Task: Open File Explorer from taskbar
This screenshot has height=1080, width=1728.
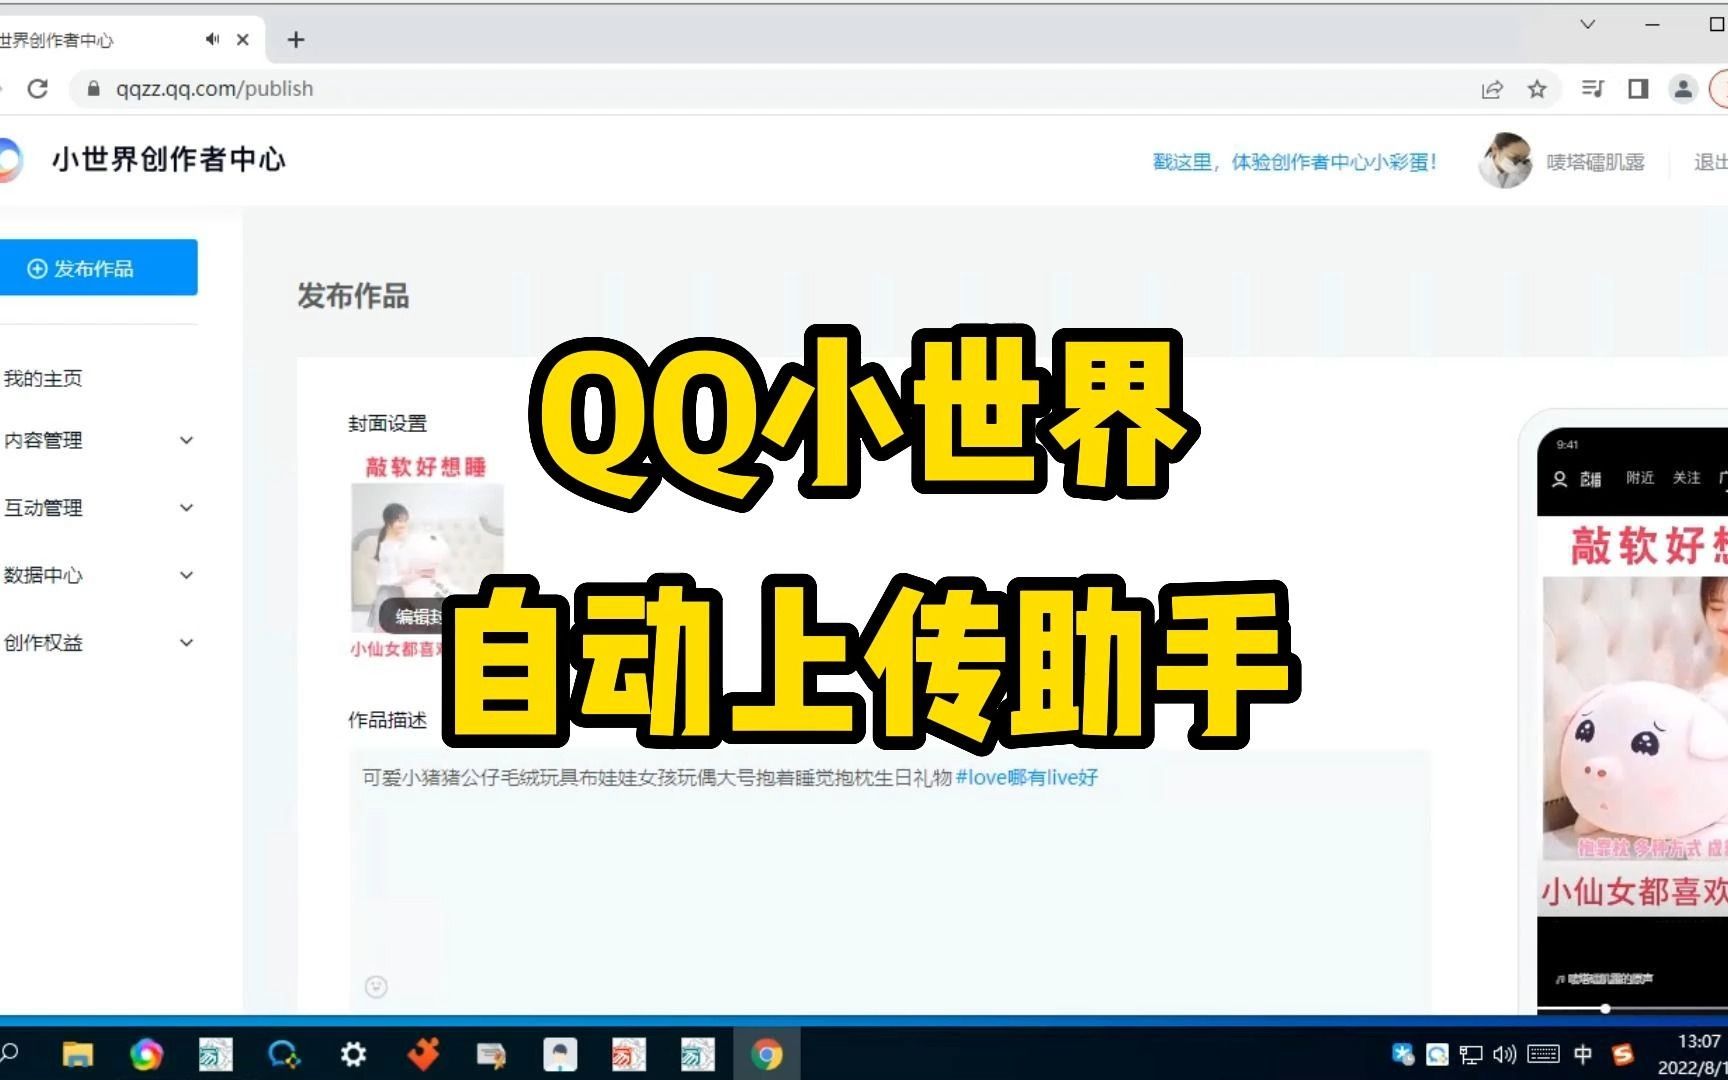Action: click(78, 1054)
